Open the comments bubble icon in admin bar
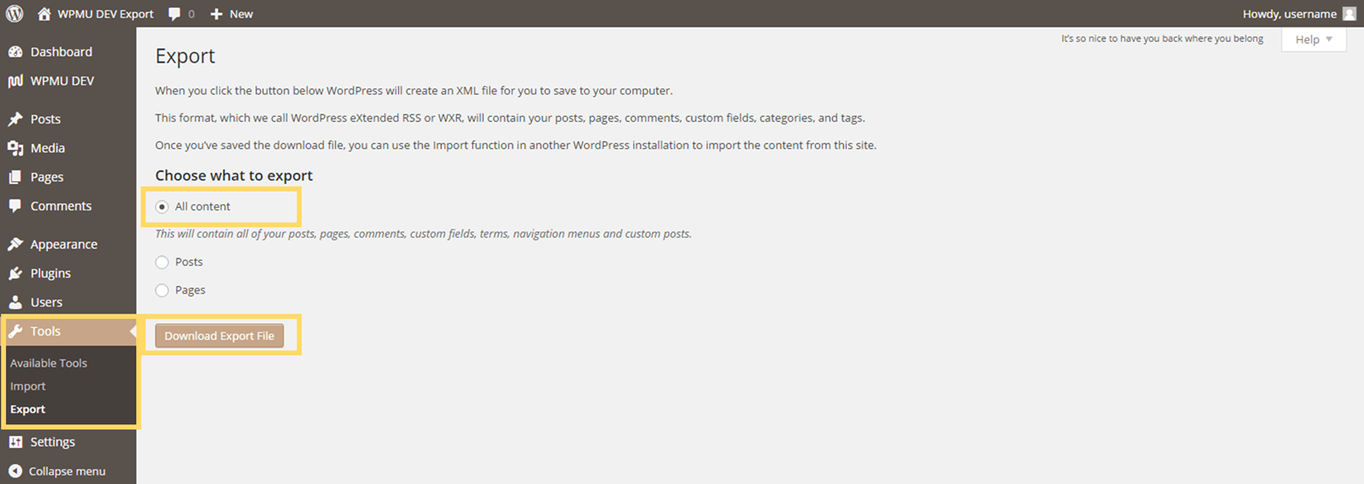Screen dimensions: 1364x484 [176, 14]
